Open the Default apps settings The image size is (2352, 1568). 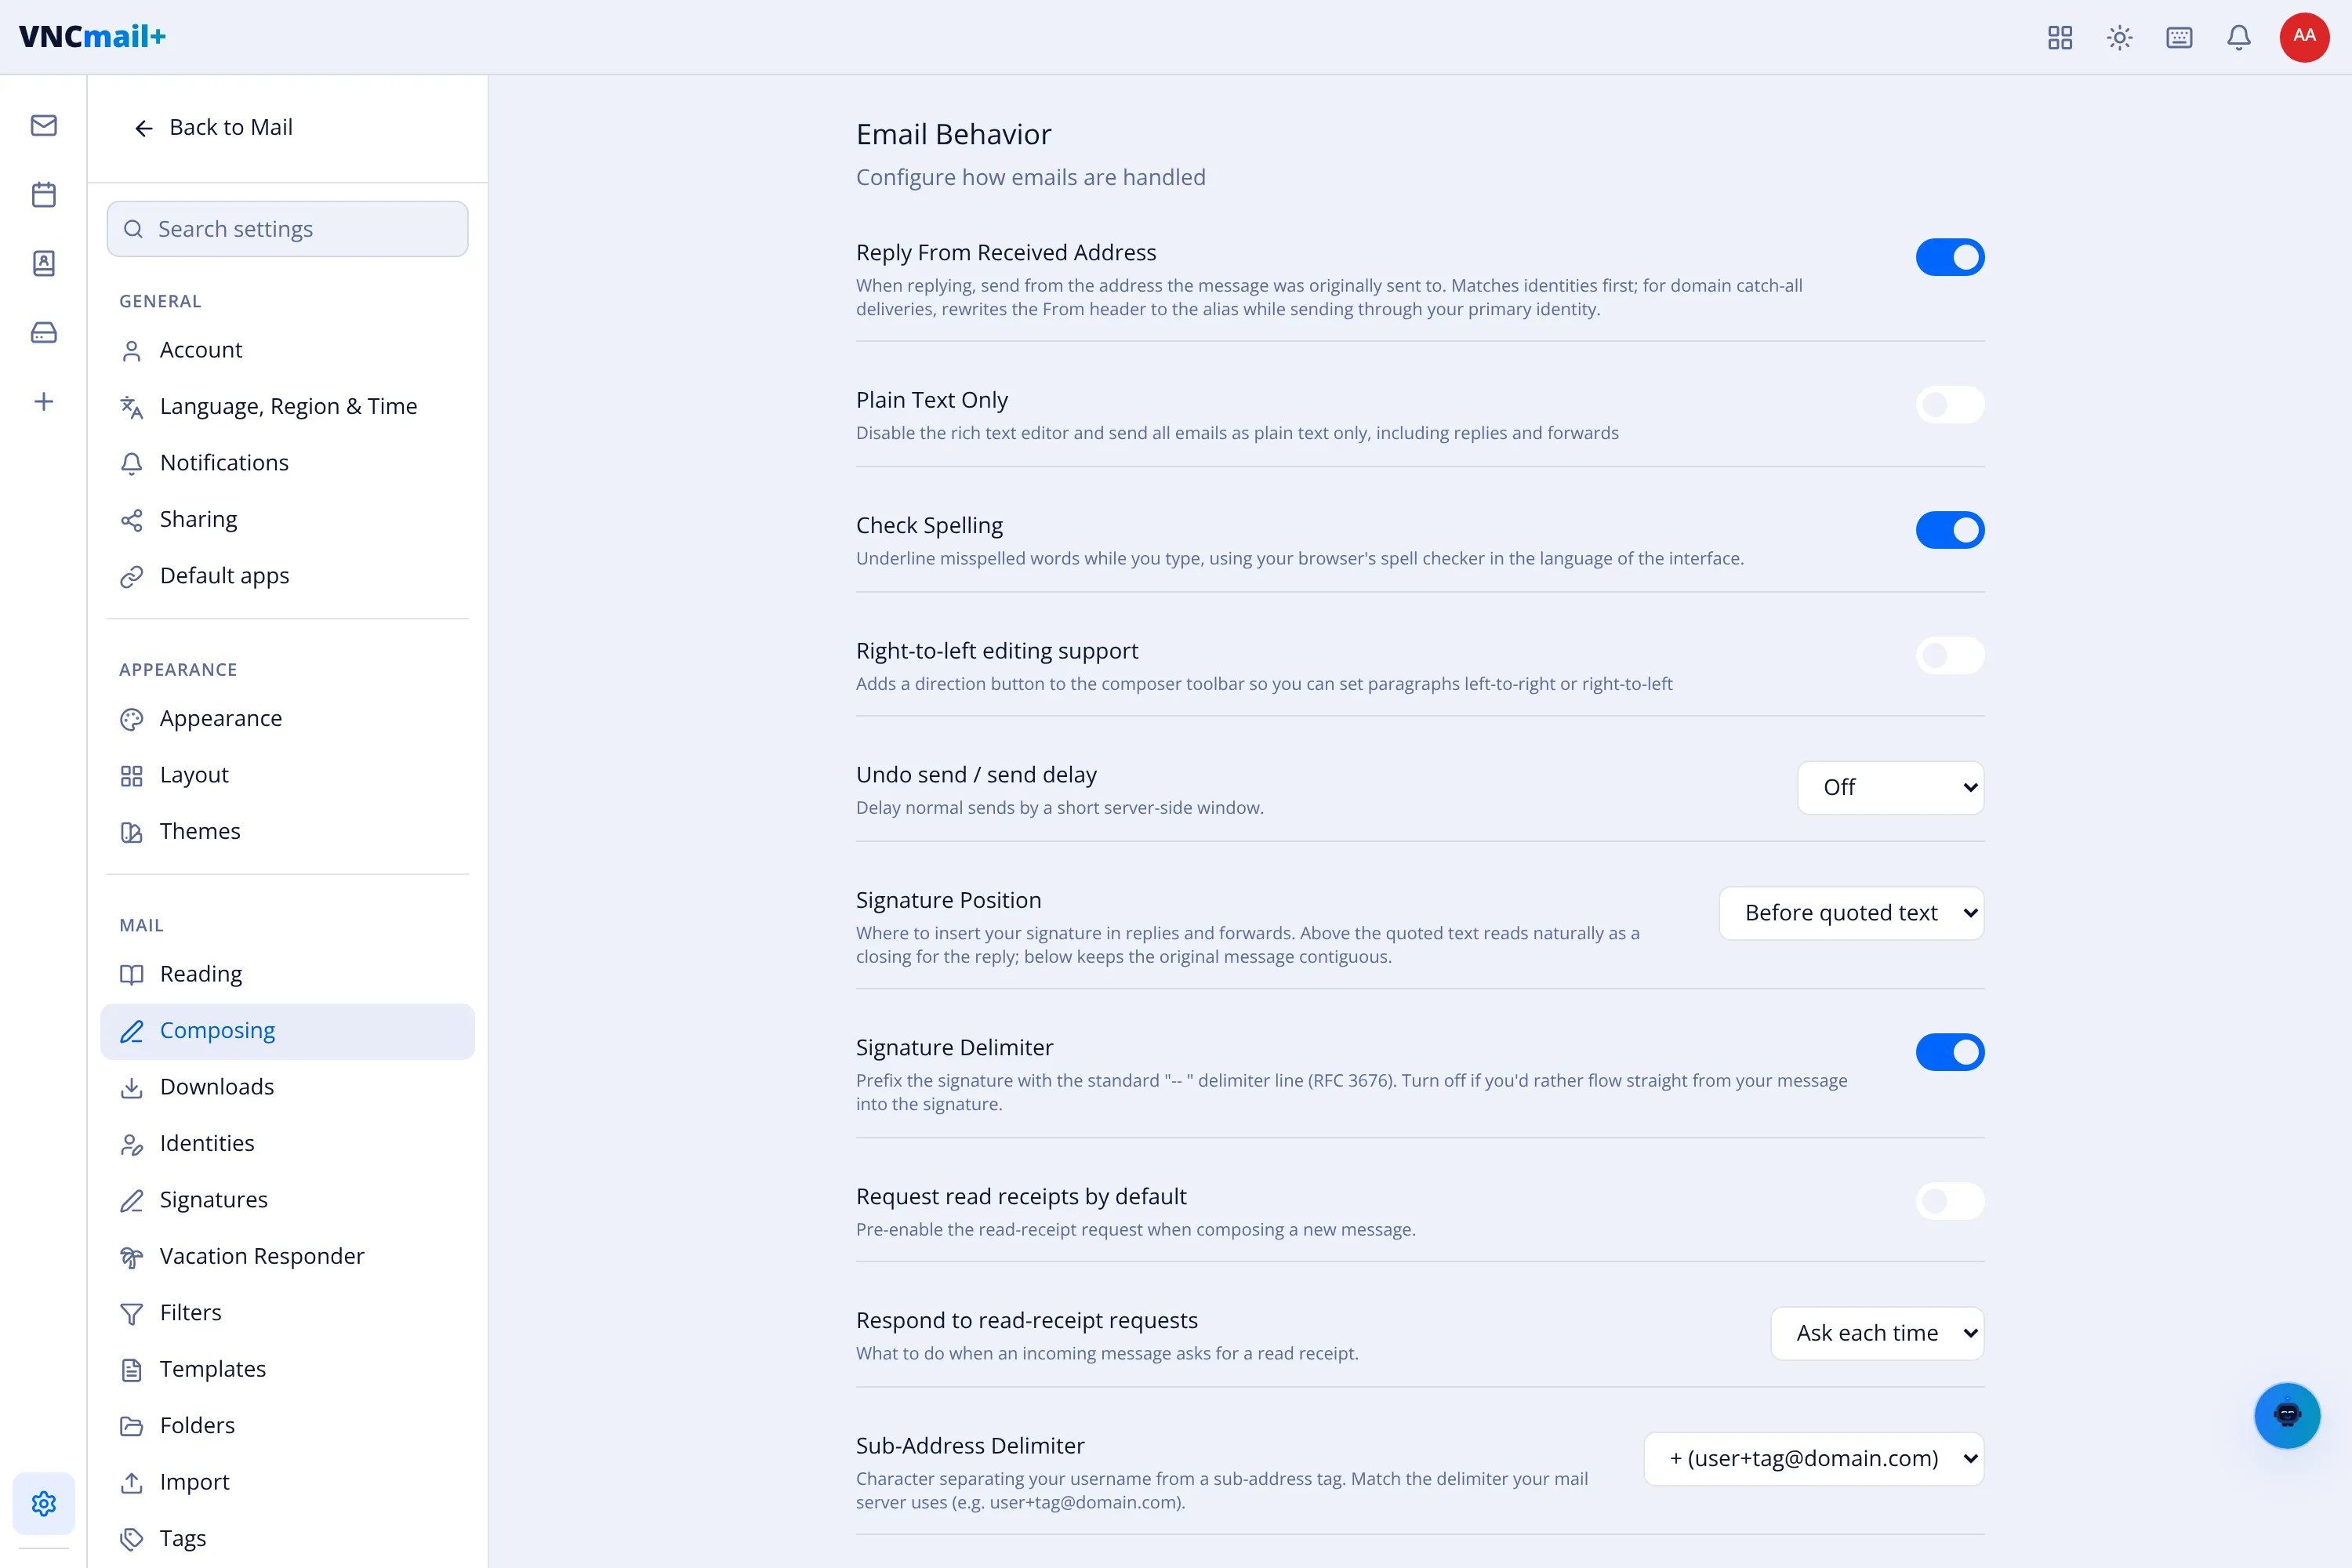(x=288, y=576)
